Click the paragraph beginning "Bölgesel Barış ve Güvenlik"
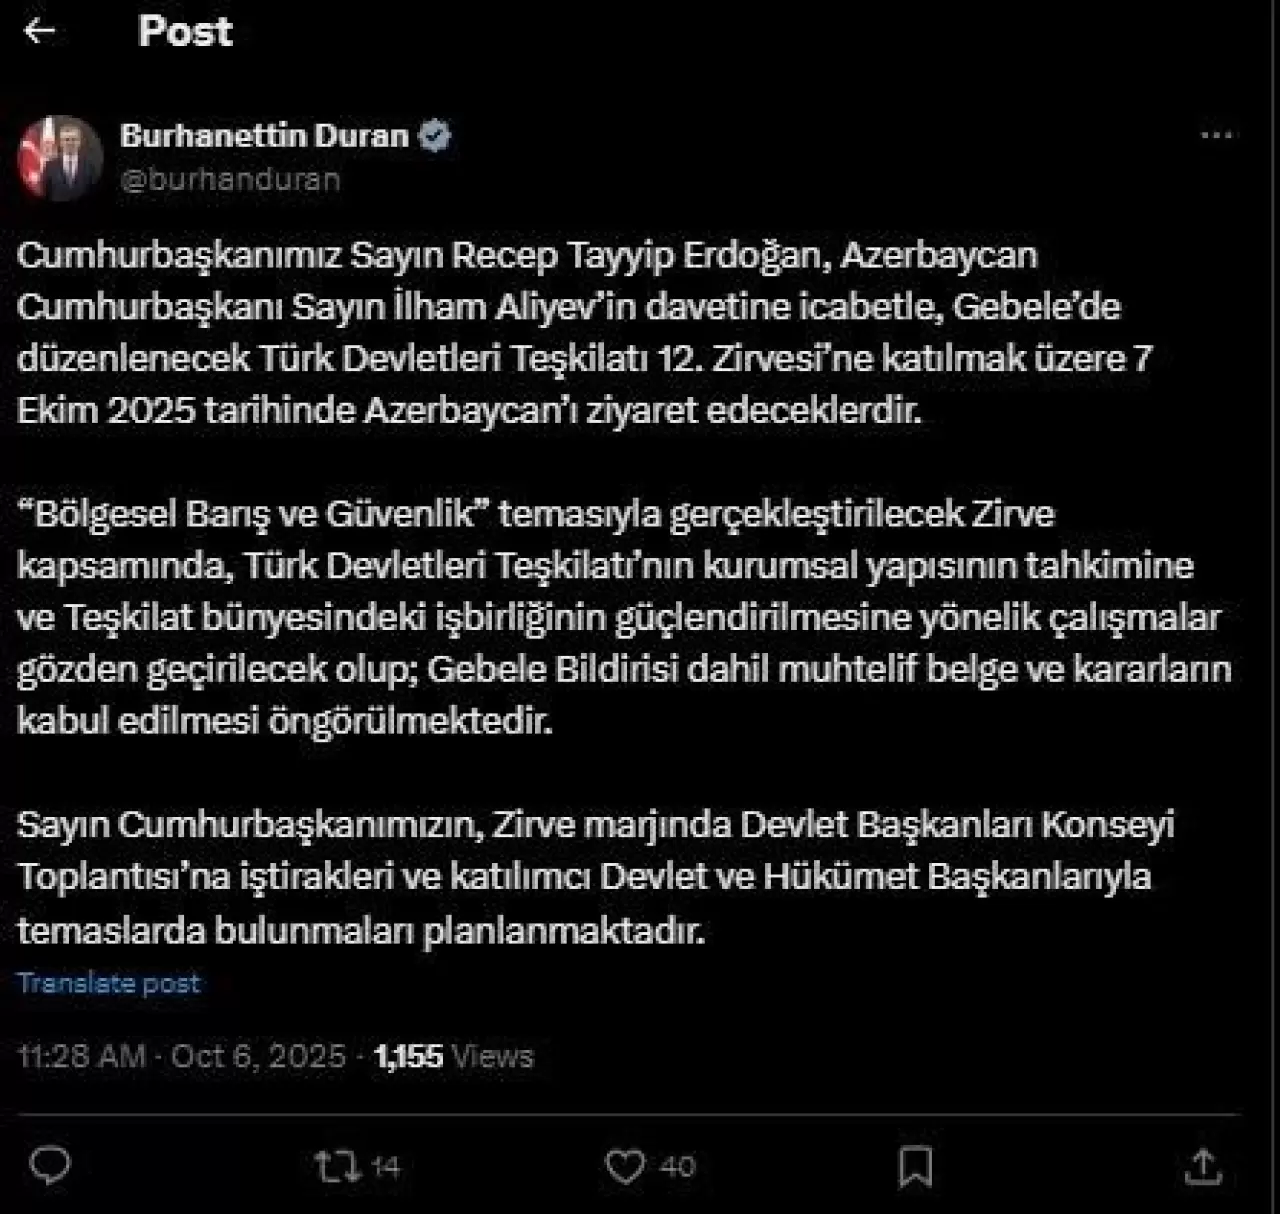 tap(622, 616)
